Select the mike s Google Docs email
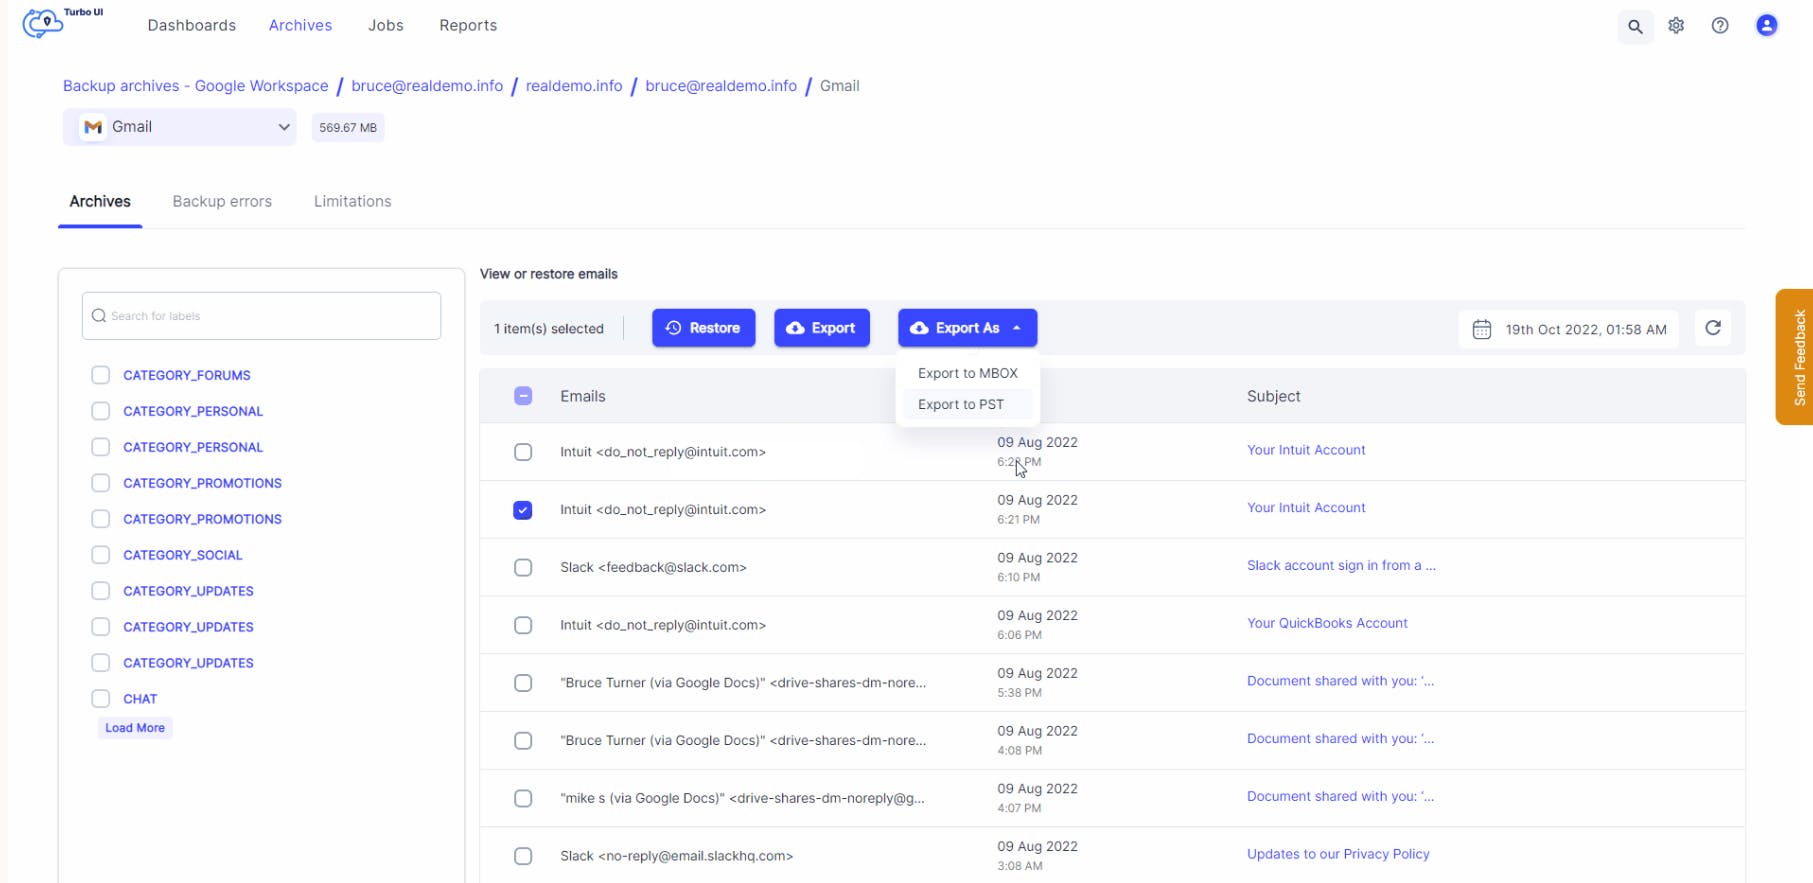 click(523, 799)
